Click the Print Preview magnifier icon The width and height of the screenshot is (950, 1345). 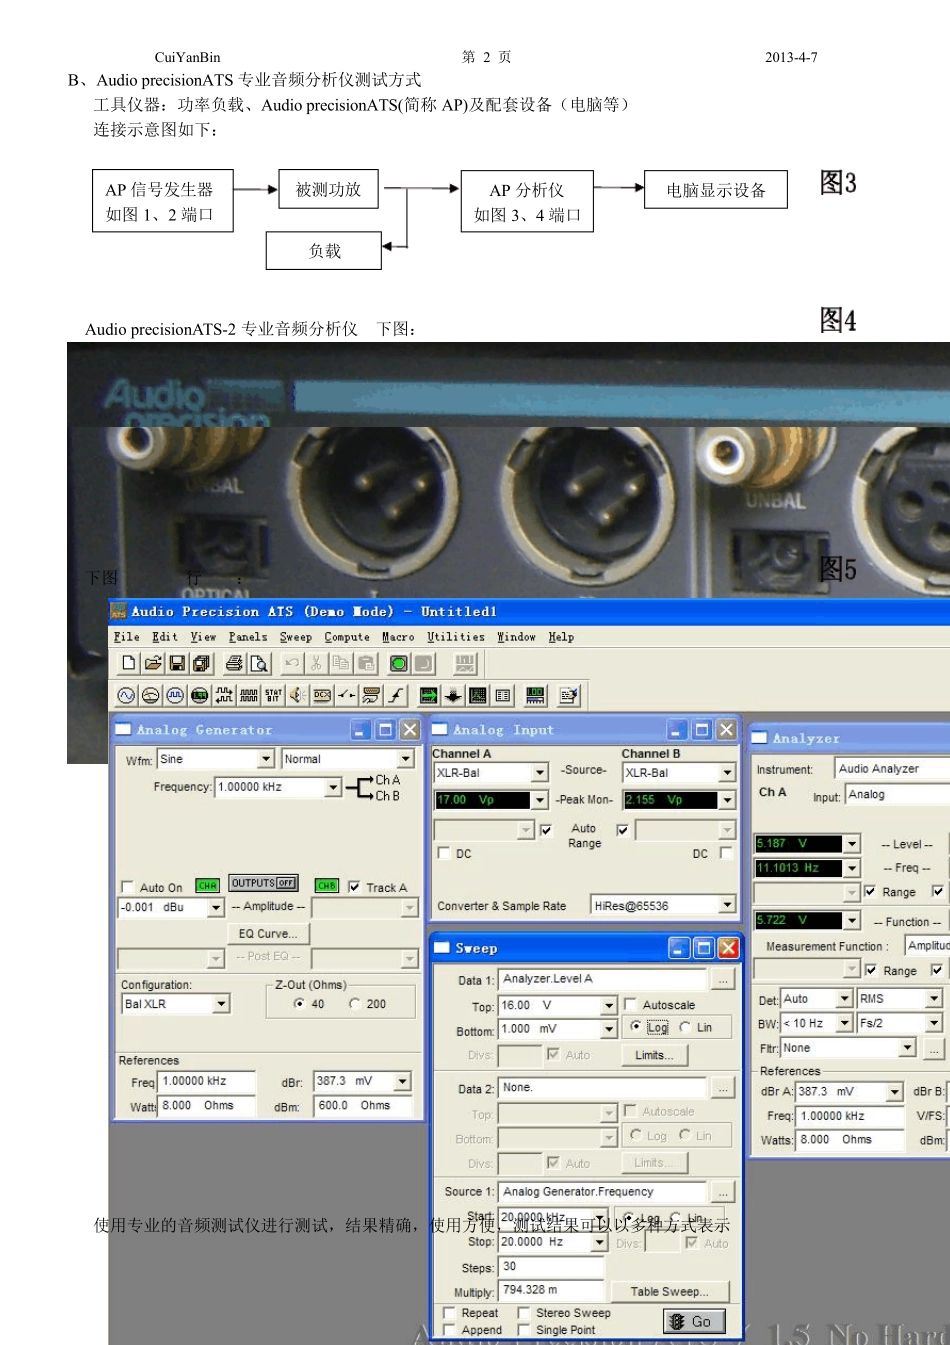pos(259,663)
